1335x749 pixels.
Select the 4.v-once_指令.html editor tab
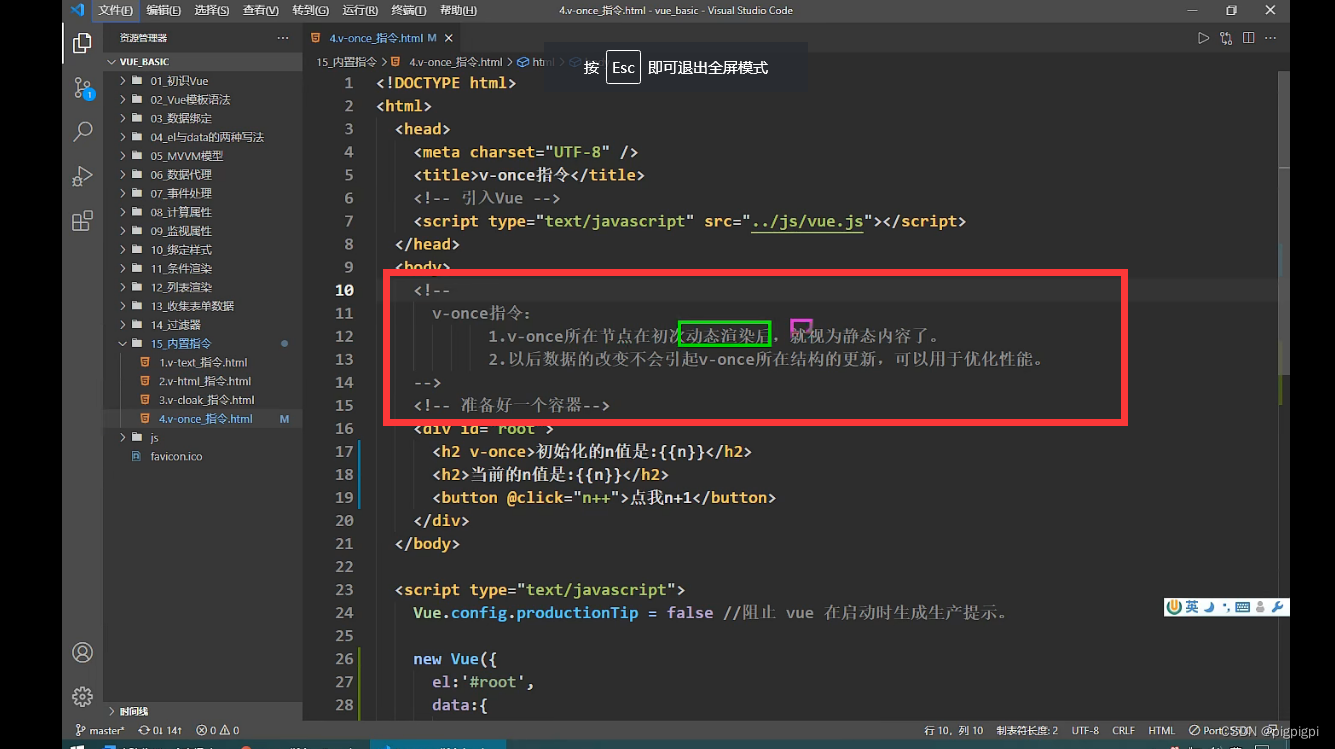click(381, 38)
